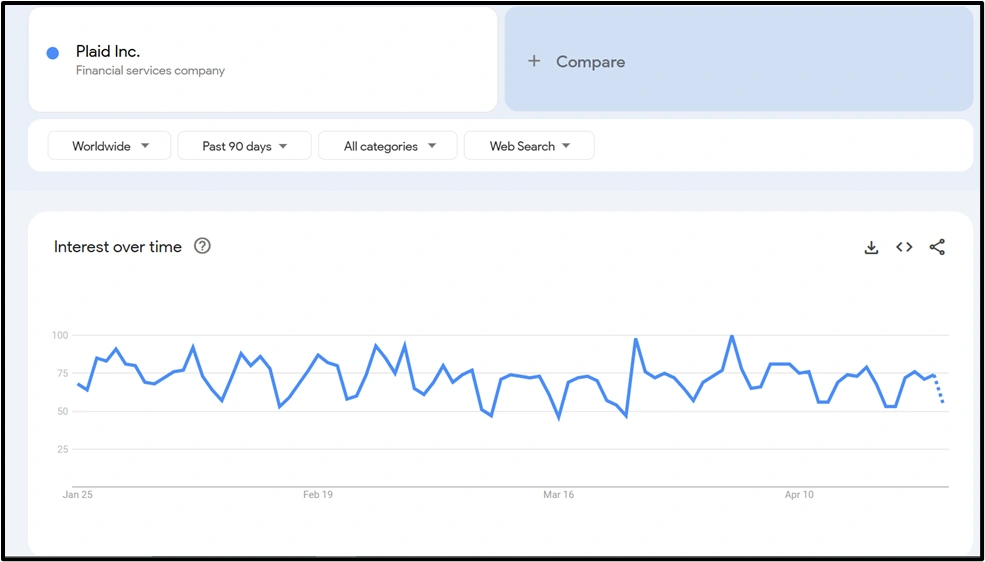Image resolution: width=985 pixels, height=562 pixels.
Task: Open the Web Search type dropdown
Action: (x=529, y=146)
